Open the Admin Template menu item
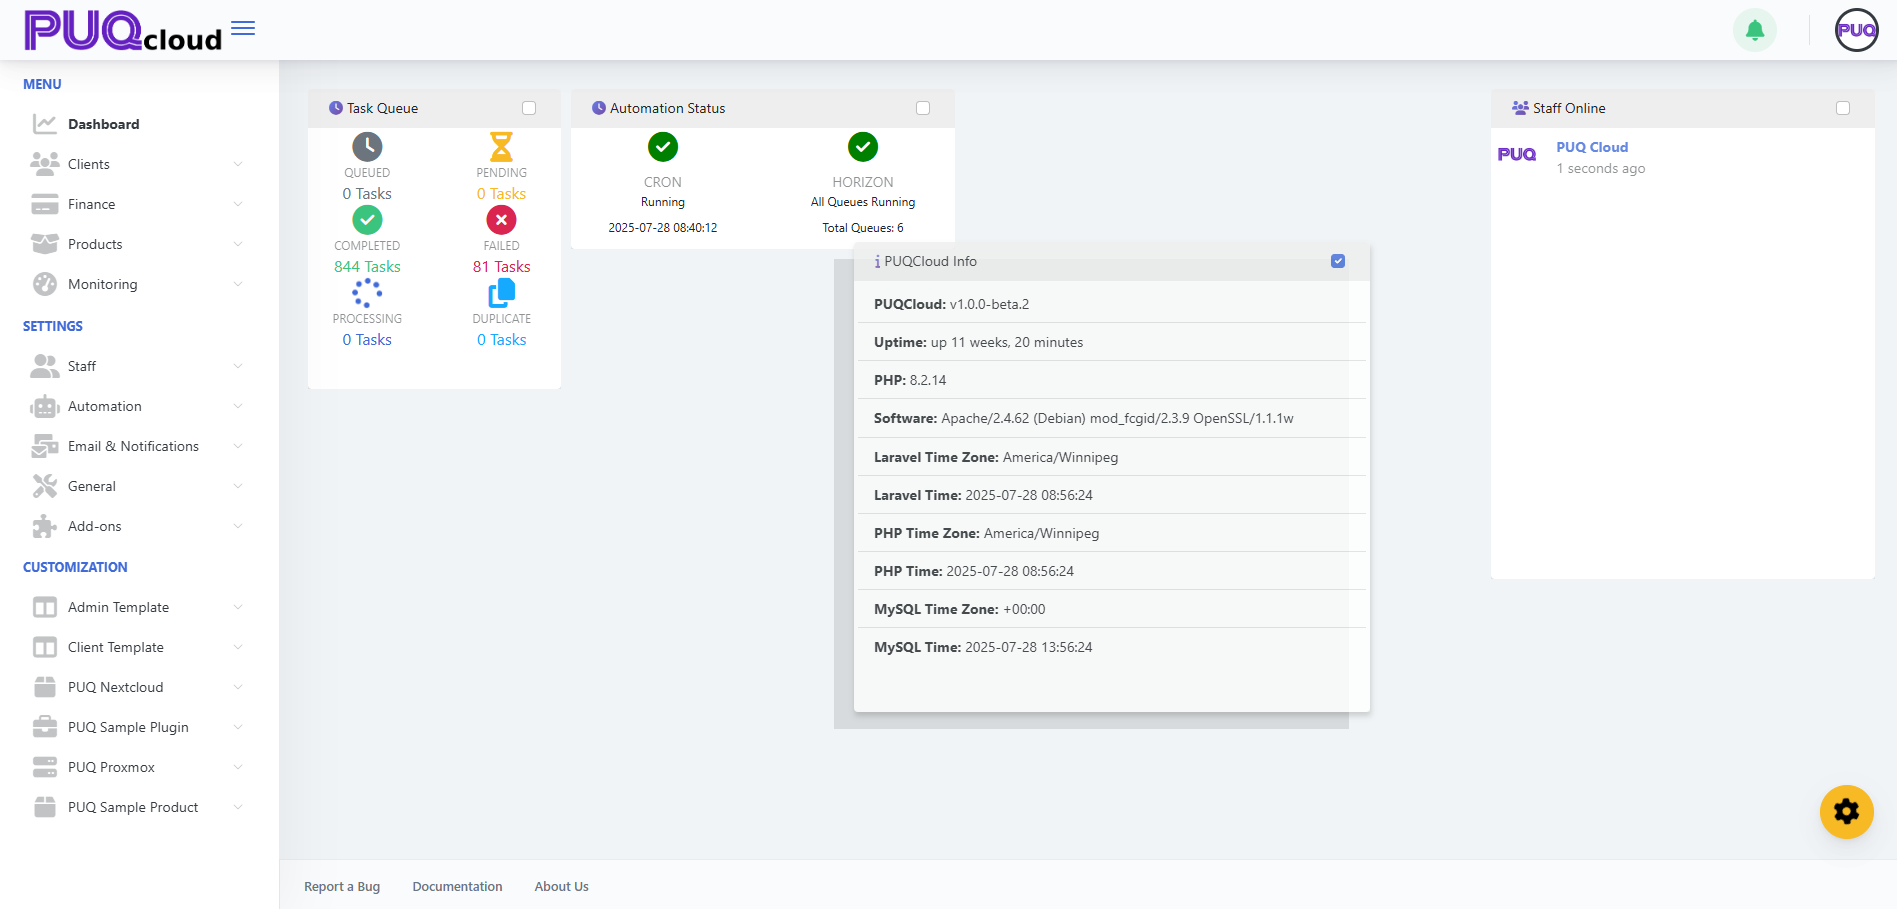1897x909 pixels. (139, 607)
